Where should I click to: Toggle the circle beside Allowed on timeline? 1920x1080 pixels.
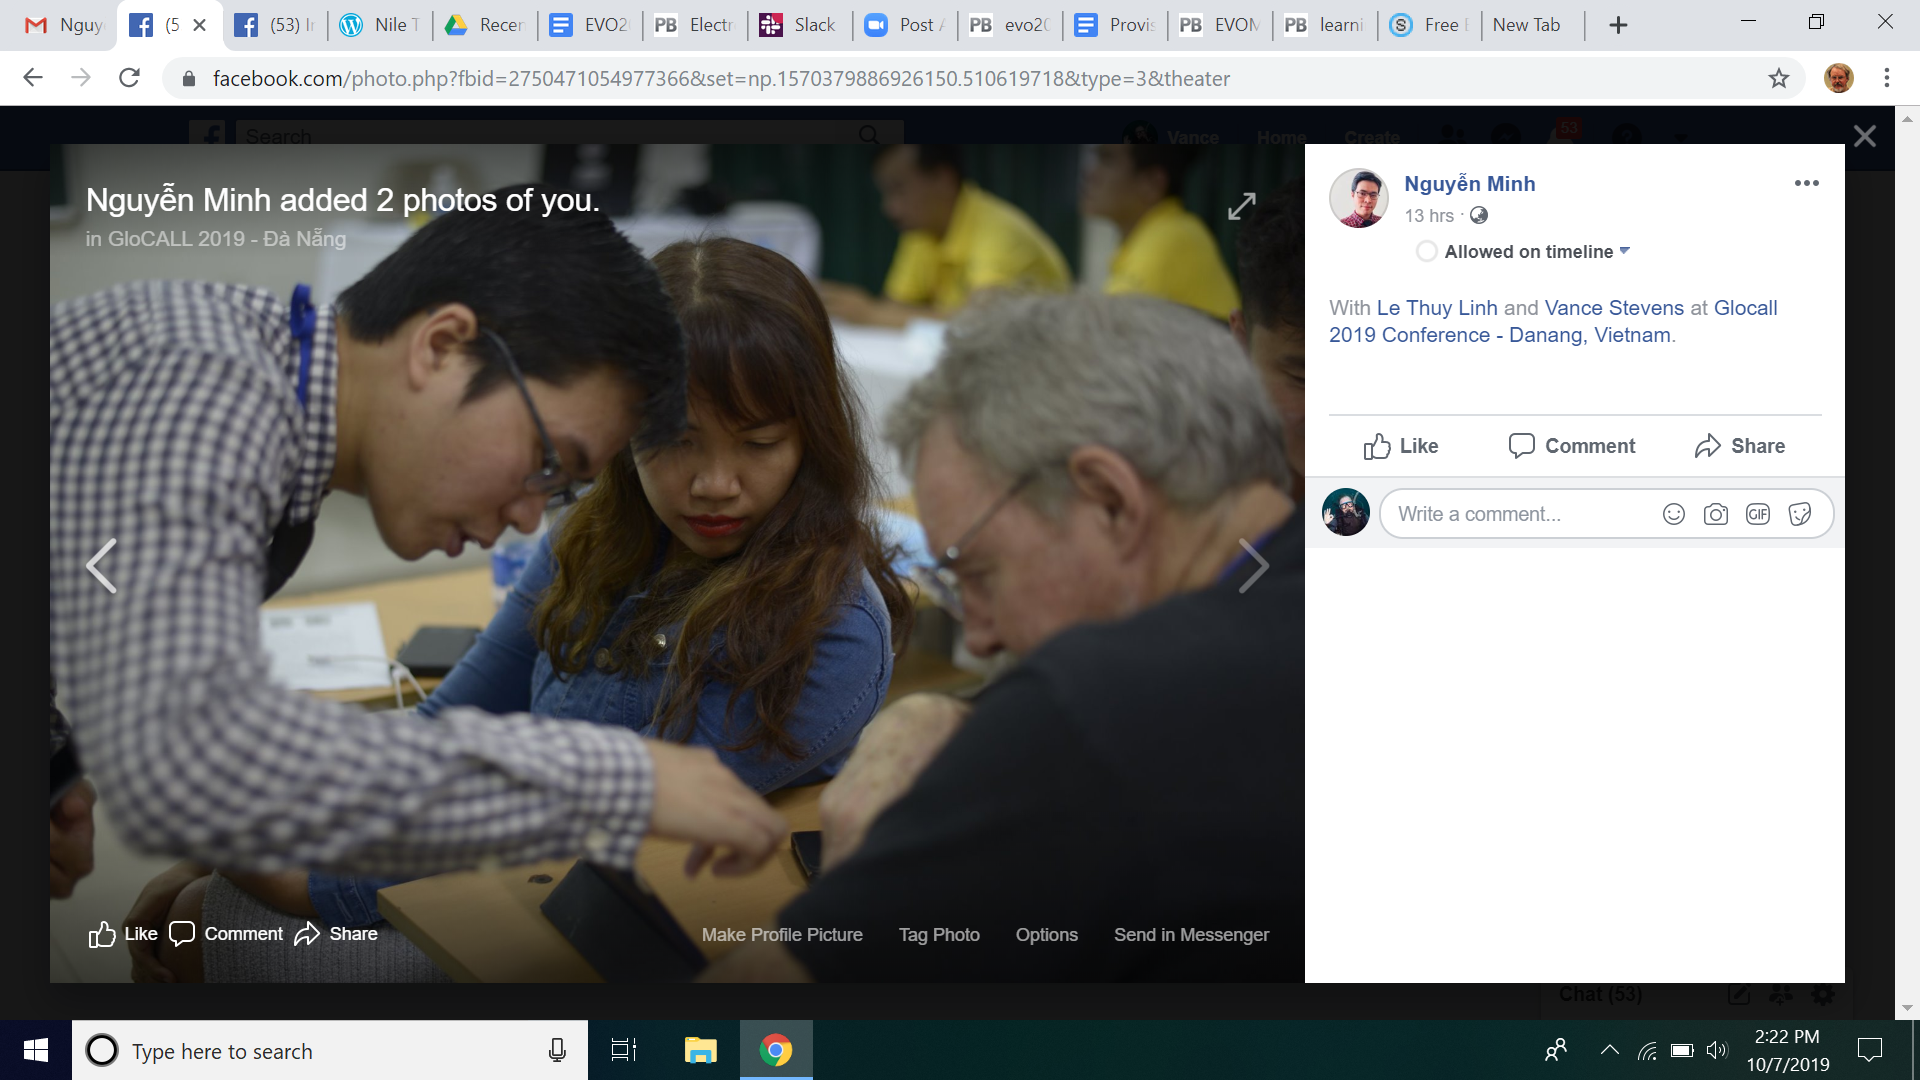(x=1426, y=251)
